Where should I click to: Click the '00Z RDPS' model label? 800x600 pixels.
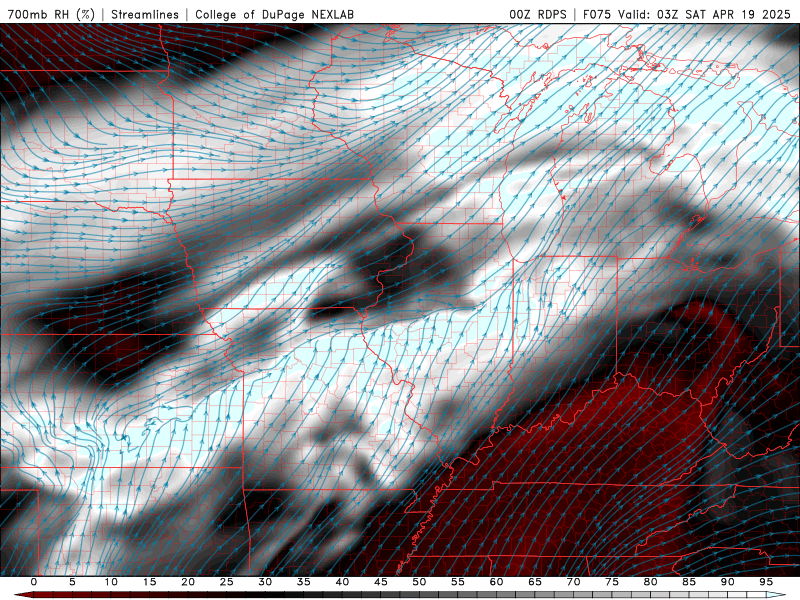pyautogui.click(x=538, y=14)
